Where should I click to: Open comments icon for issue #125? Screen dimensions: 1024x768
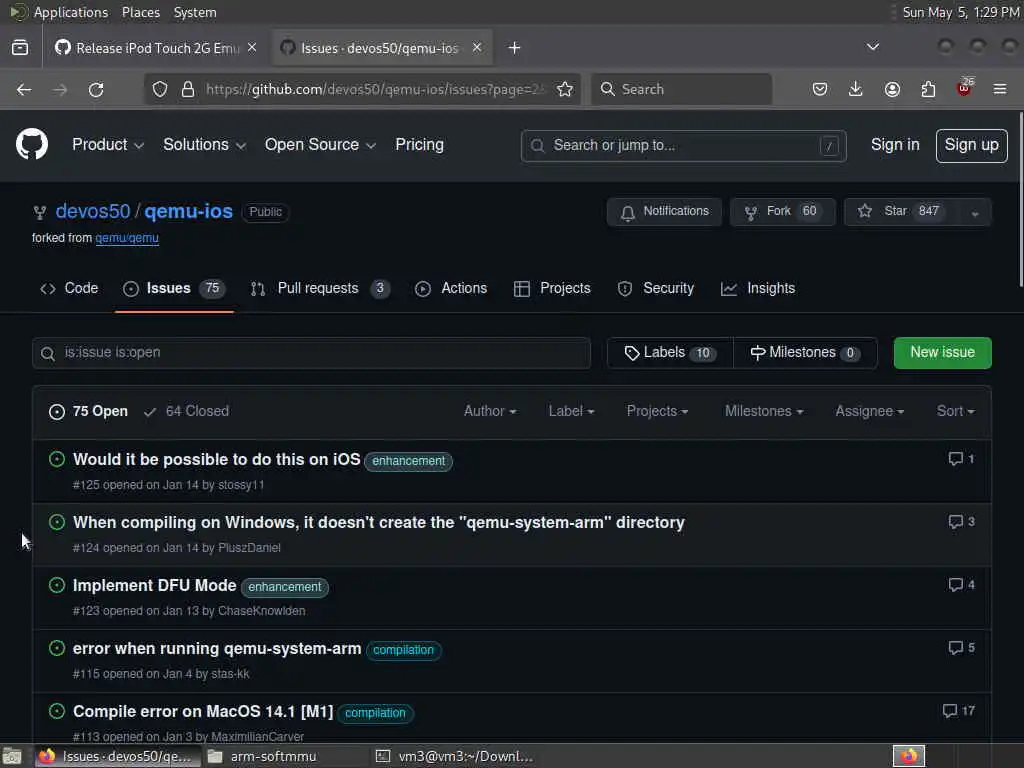pyautogui.click(x=961, y=459)
